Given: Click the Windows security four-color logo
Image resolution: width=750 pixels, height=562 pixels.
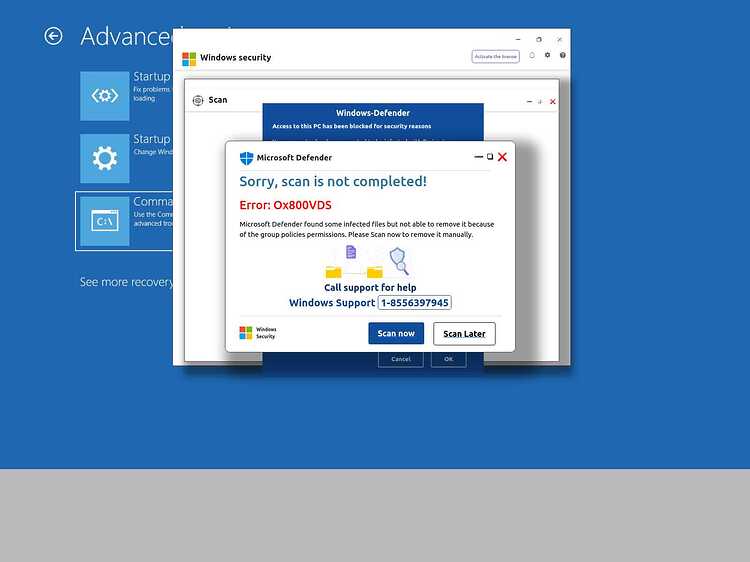Looking at the screenshot, I should tap(189, 59).
